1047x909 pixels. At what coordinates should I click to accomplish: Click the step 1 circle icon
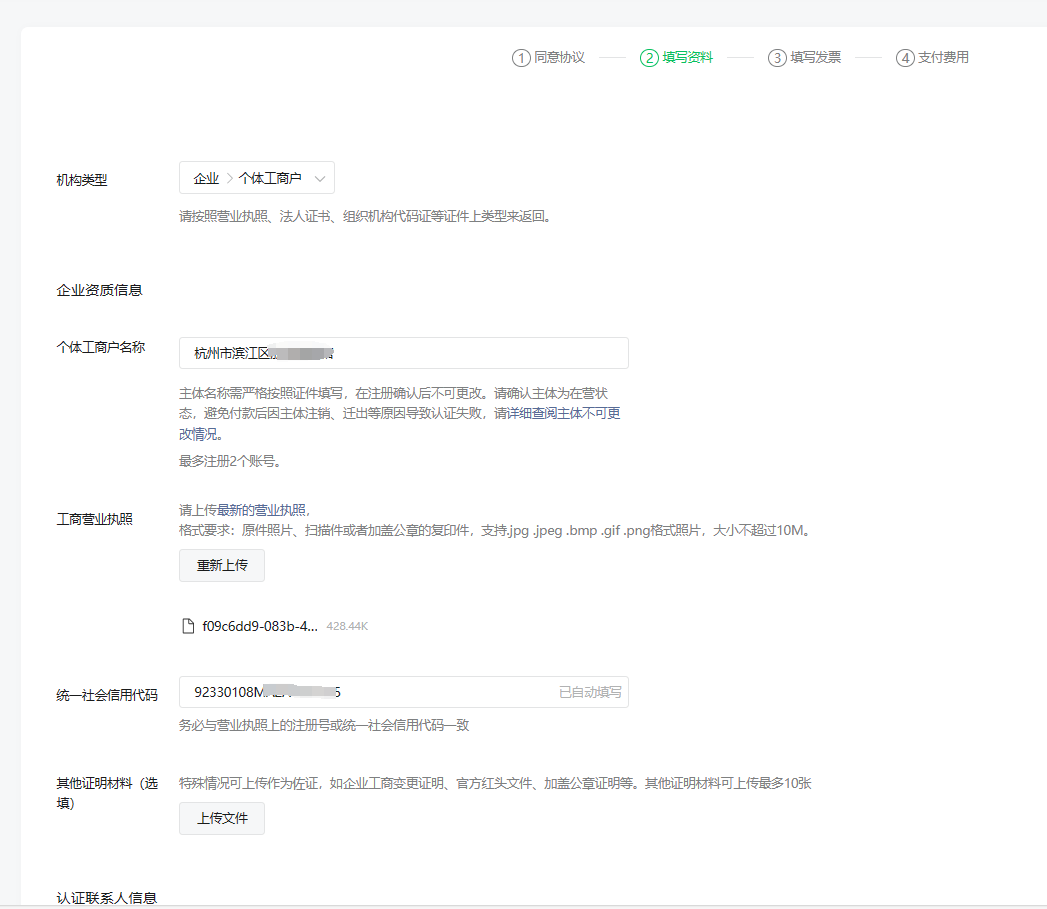pyautogui.click(x=521, y=58)
